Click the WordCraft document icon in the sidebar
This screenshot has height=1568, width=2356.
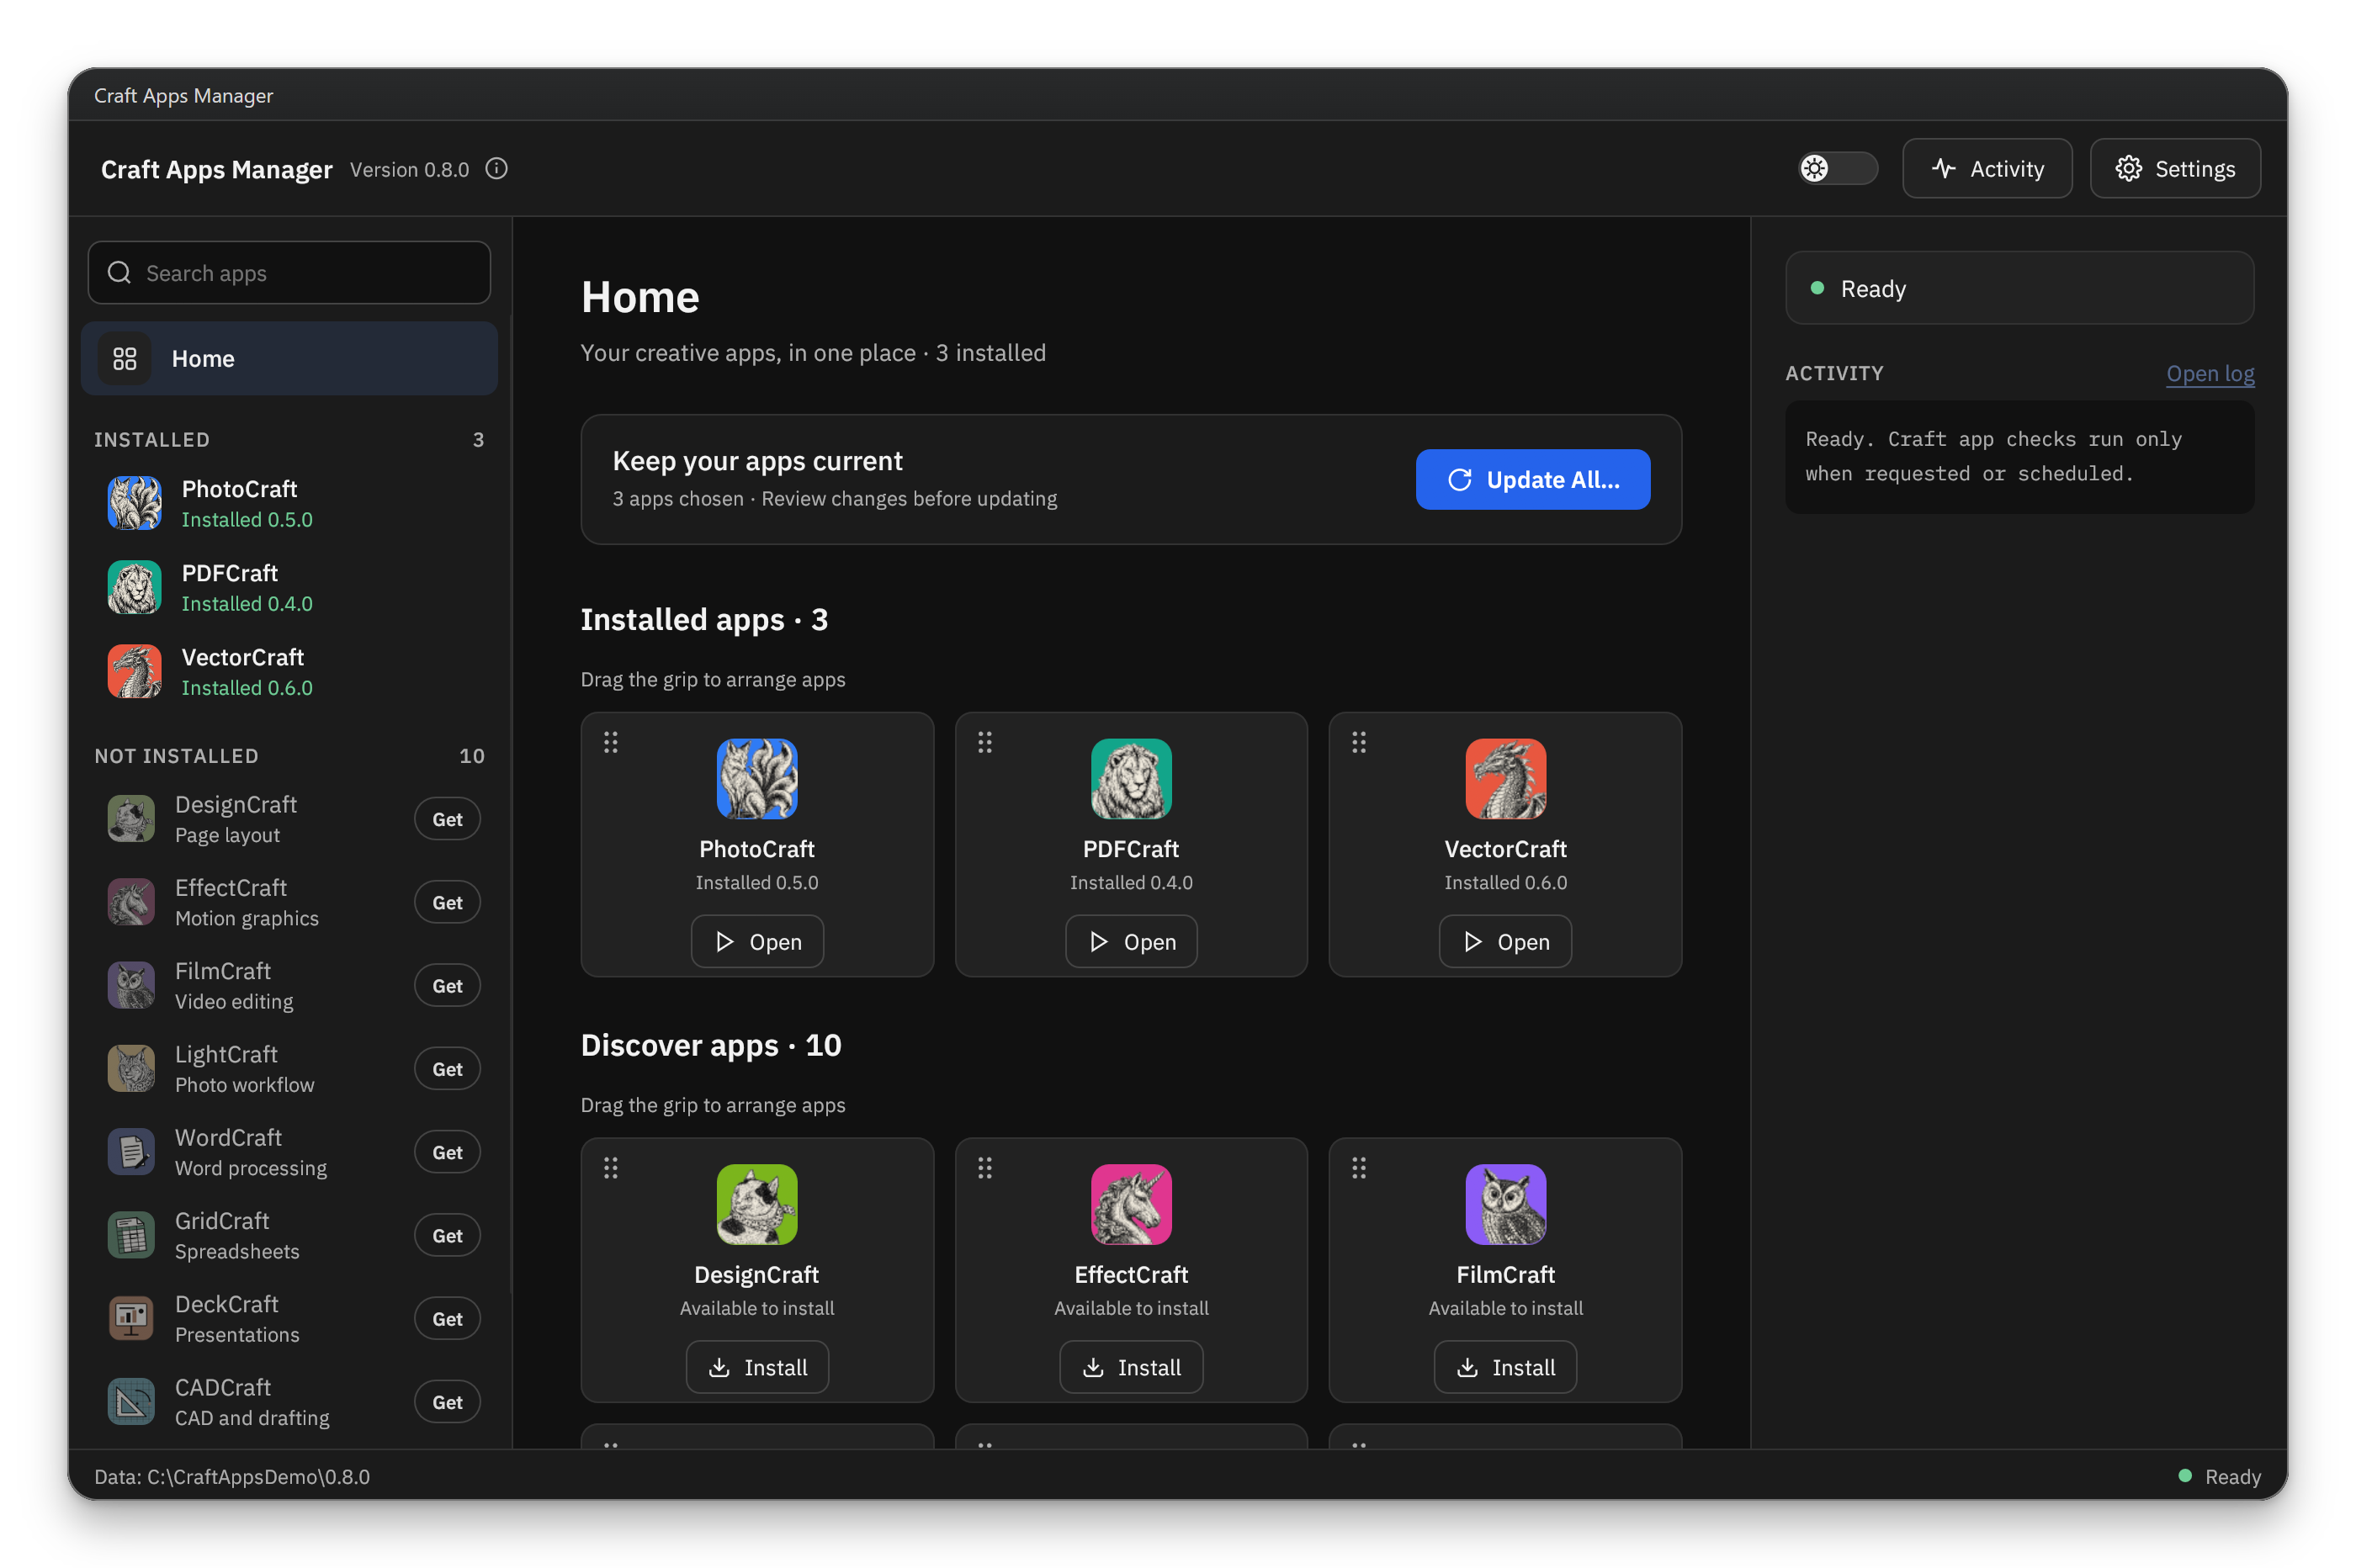pyautogui.click(x=131, y=1152)
